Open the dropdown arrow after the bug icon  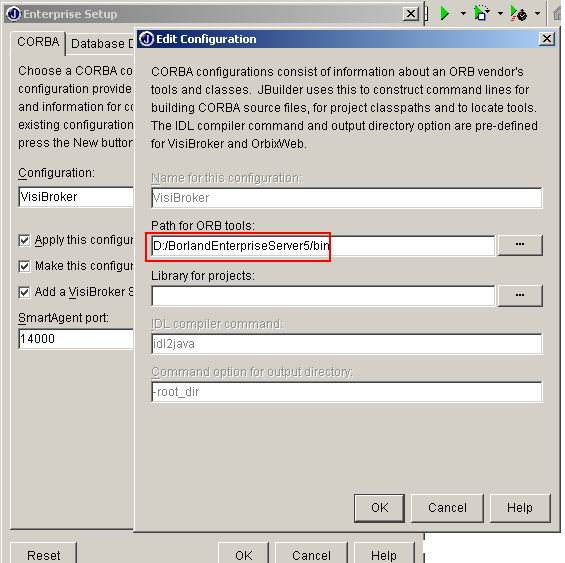(538, 14)
